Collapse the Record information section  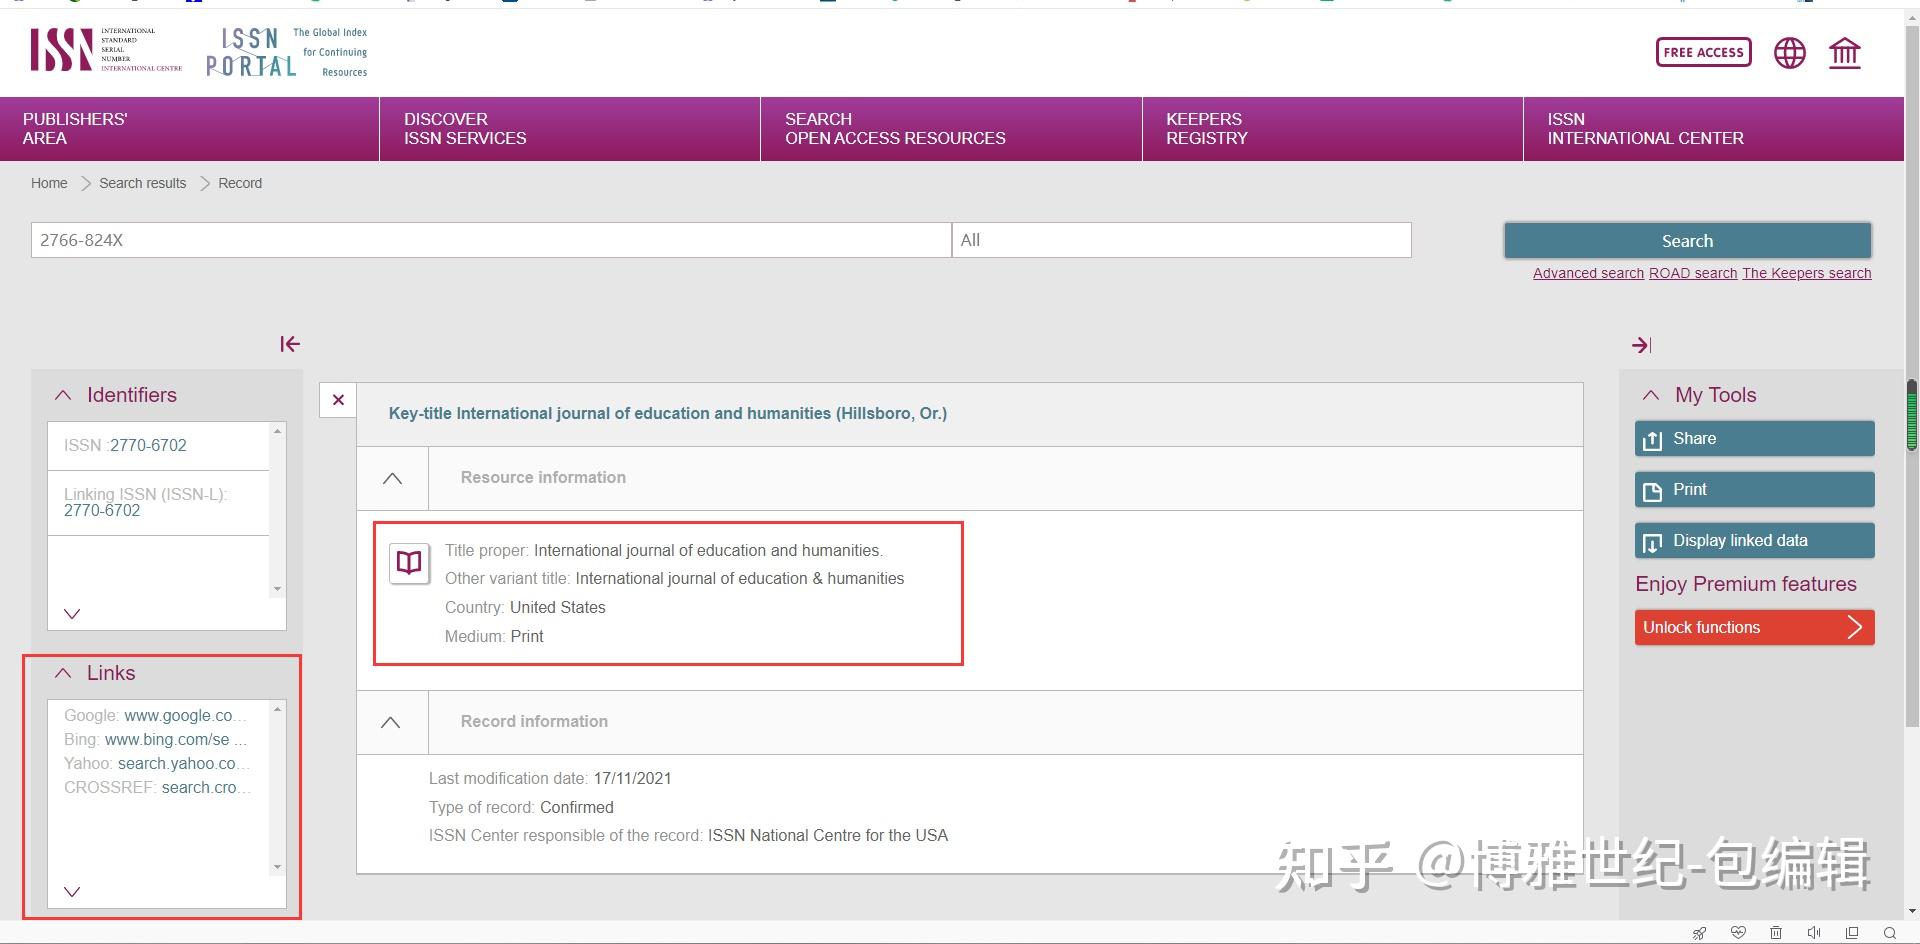click(391, 722)
